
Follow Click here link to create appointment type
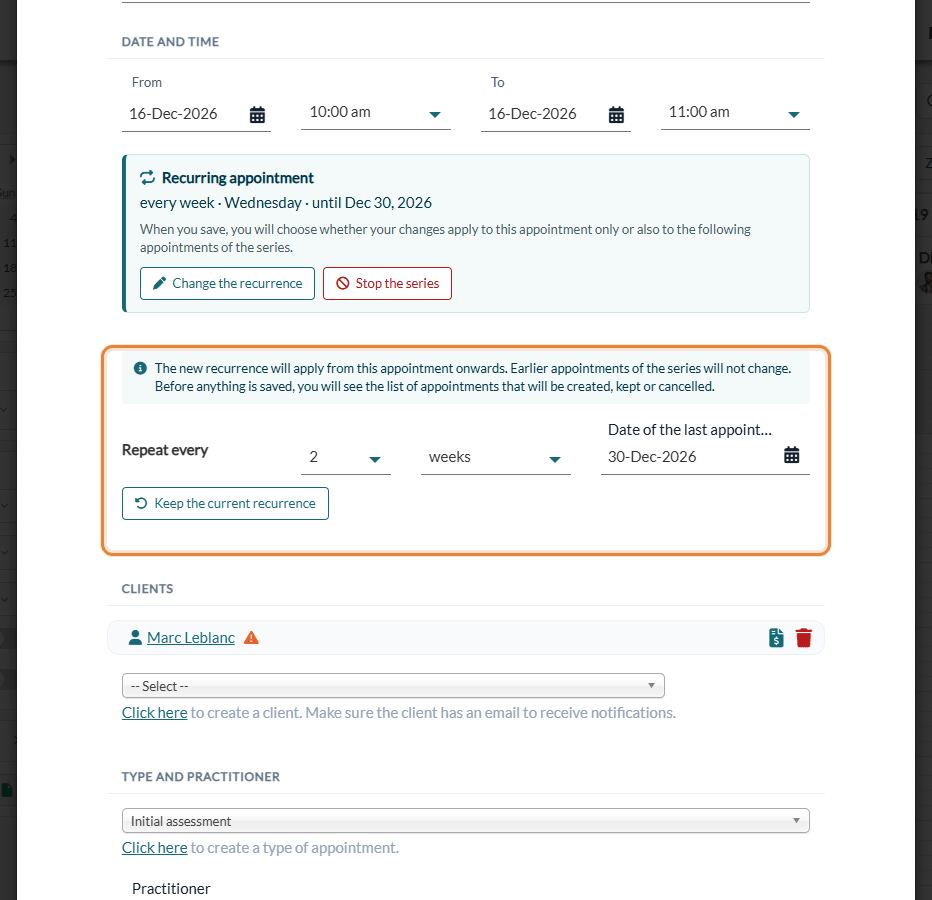[155, 847]
